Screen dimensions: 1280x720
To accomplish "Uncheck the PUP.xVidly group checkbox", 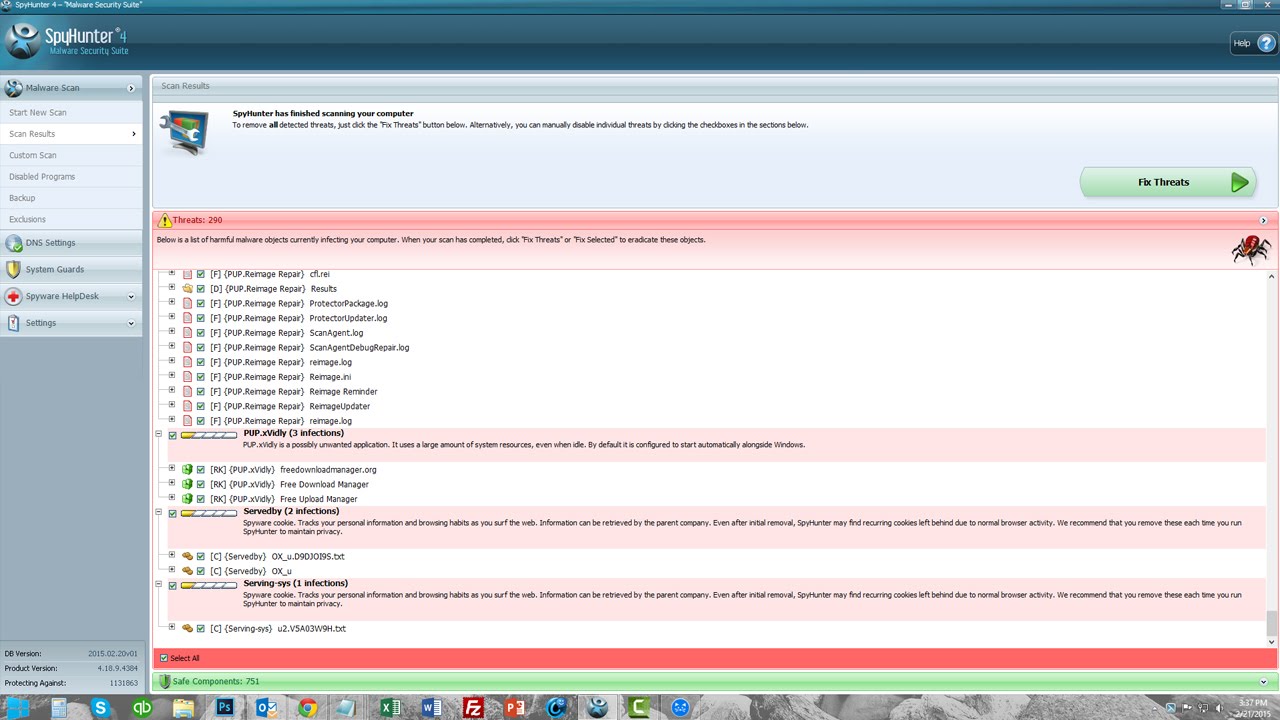I will [x=173, y=436].
